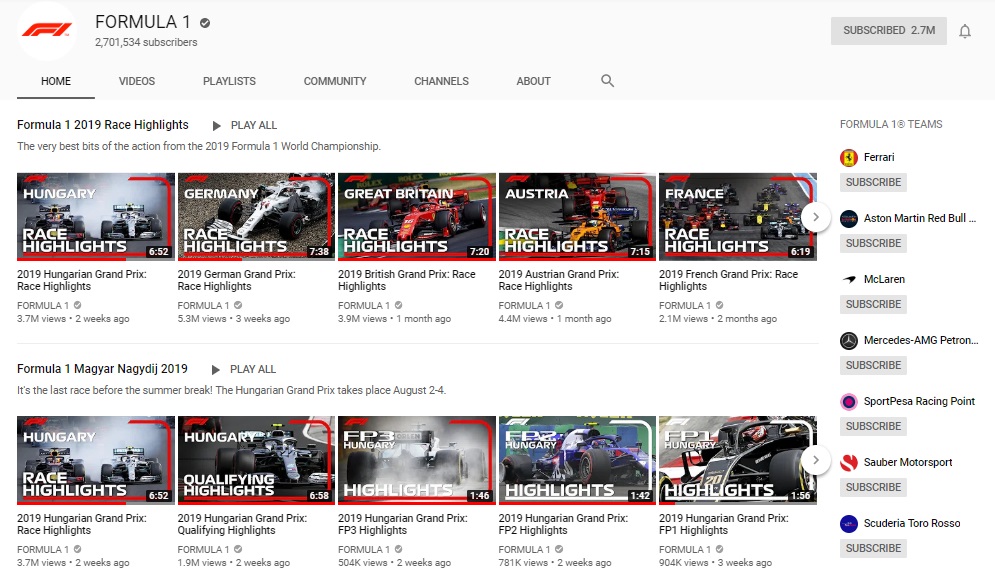Open the Playlists tab
Image resolution: width=995 pixels, height=574 pixels.
click(229, 81)
